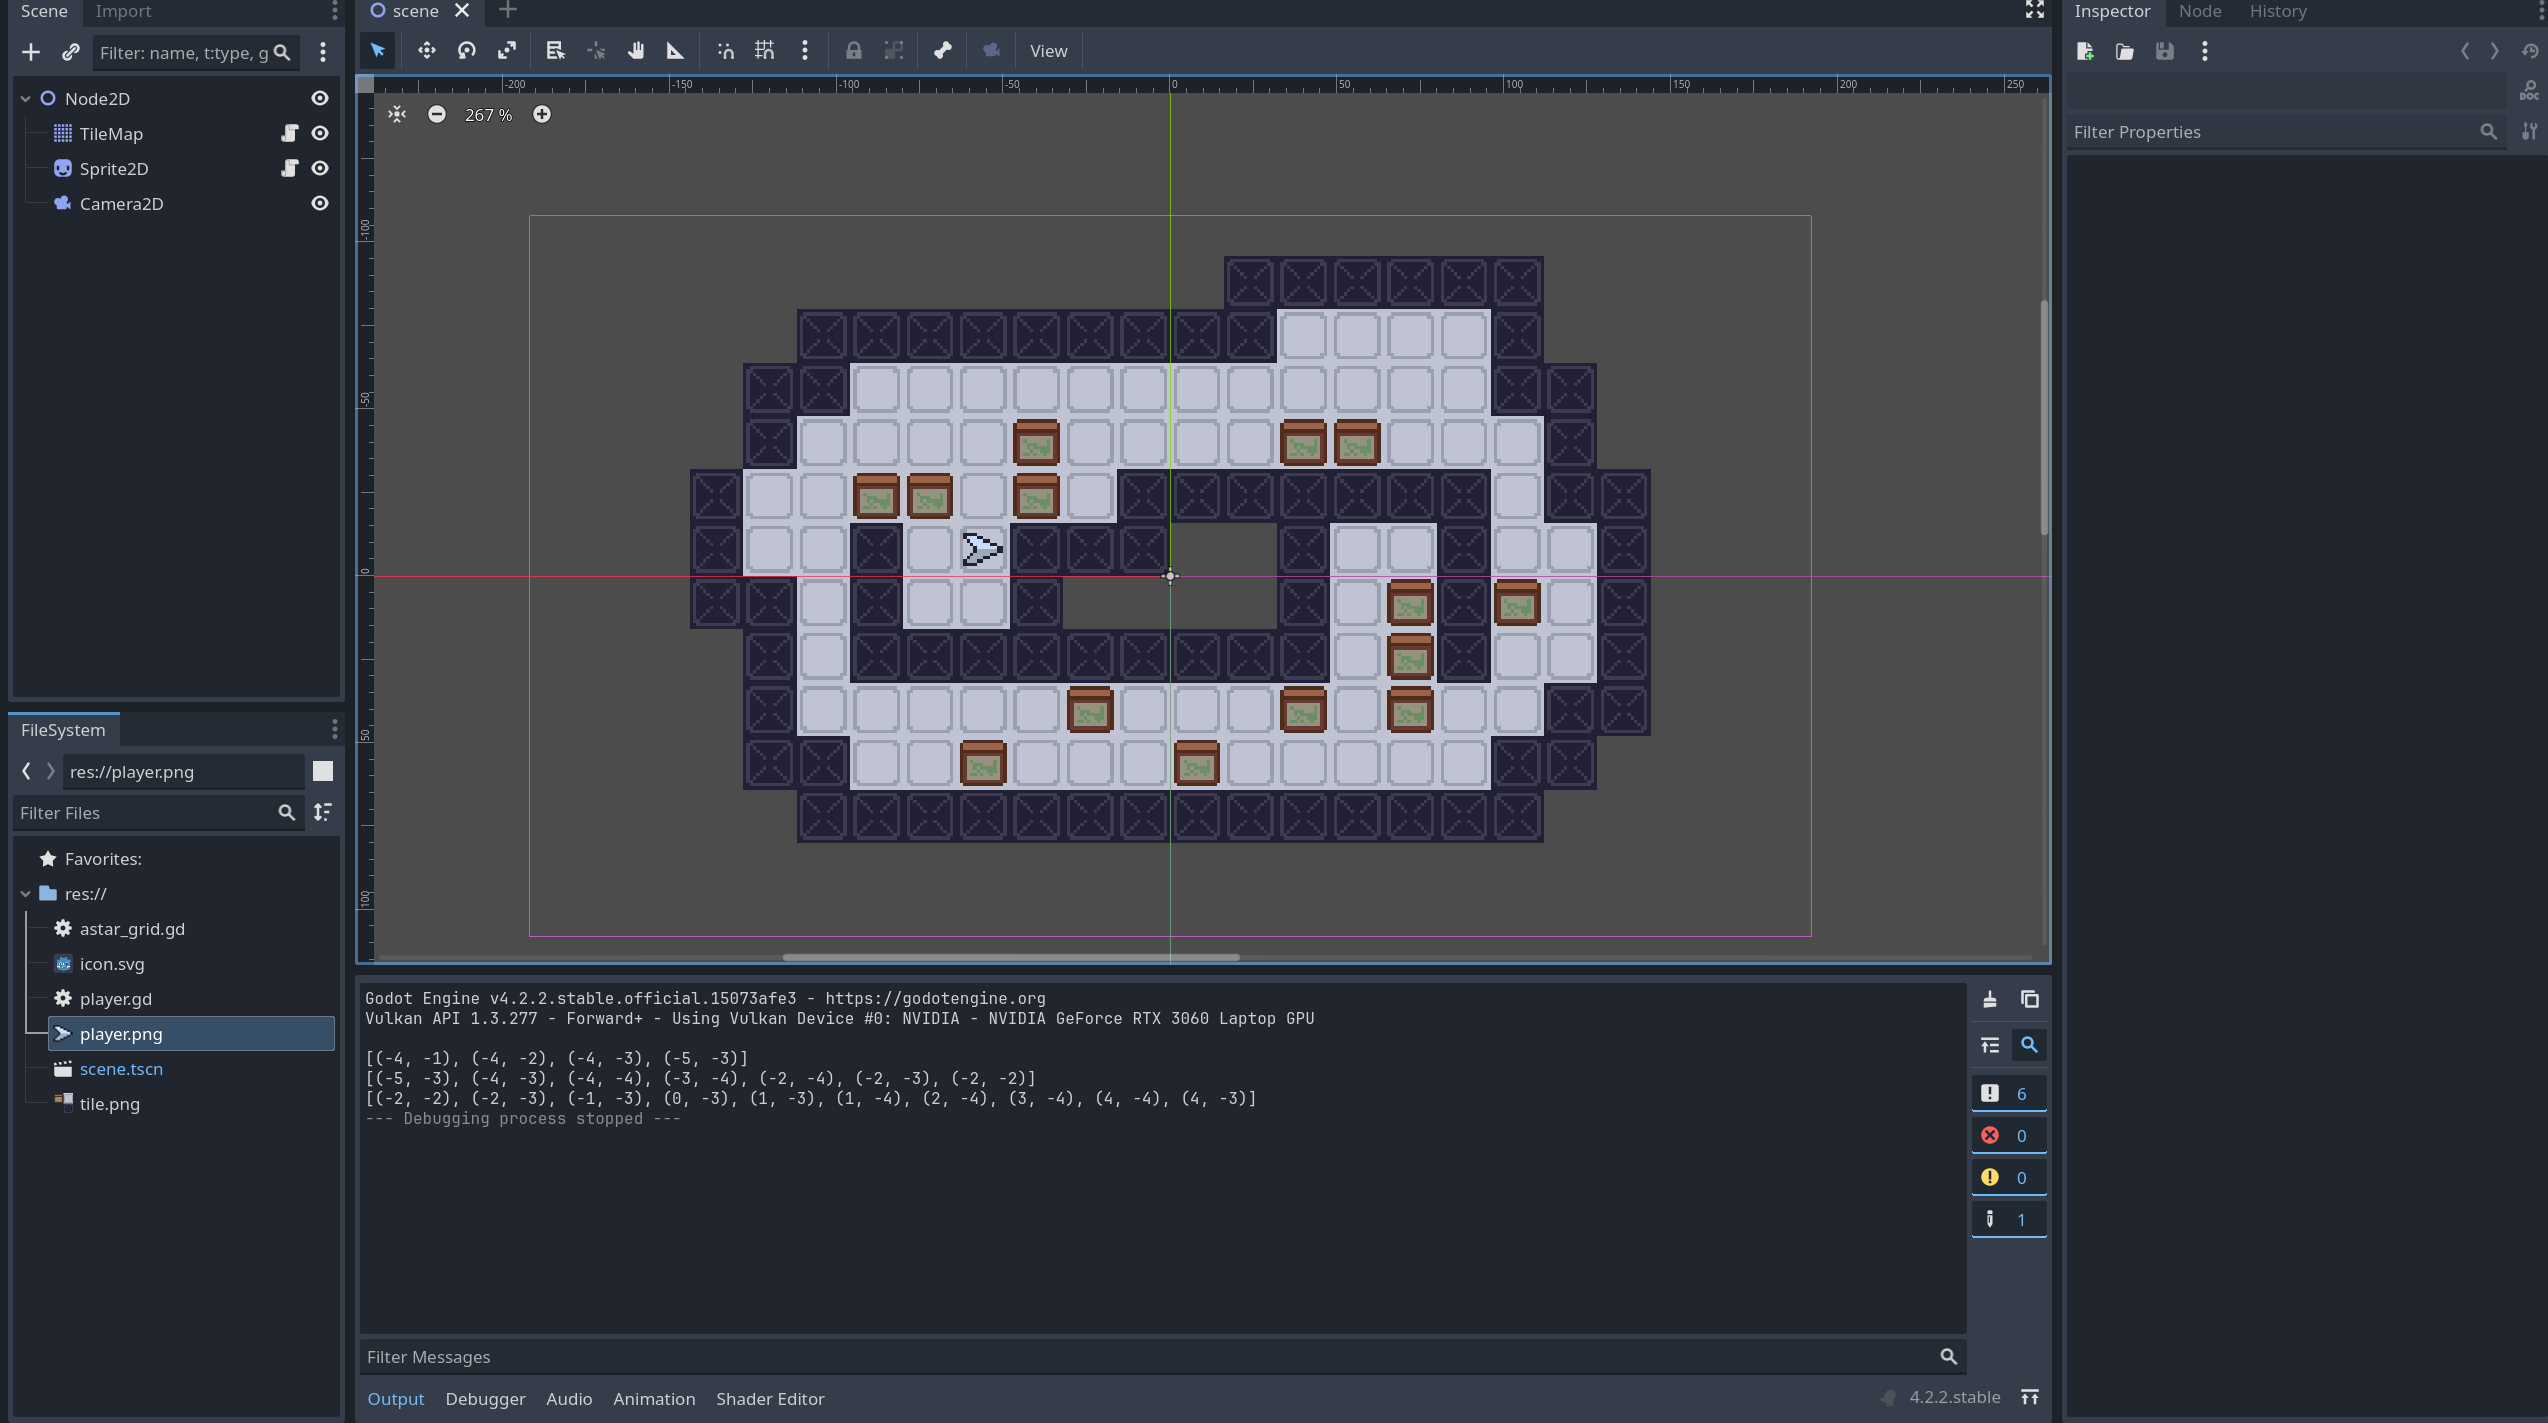2548x1423 pixels.
Task: Reset zoom via the 267 % button
Action: [x=488, y=115]
